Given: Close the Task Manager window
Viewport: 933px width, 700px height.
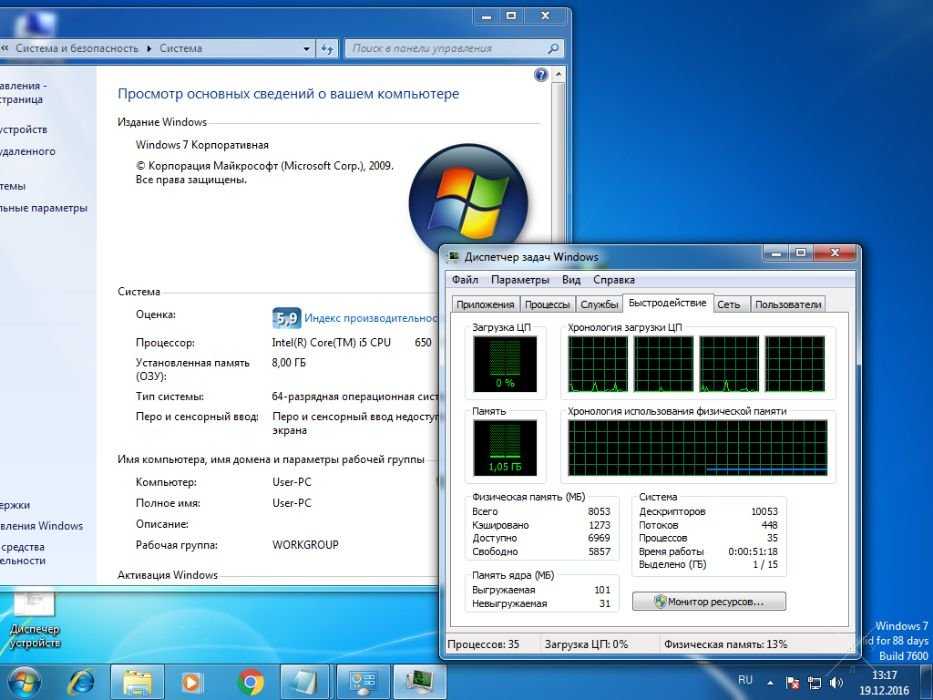Looking at the screenshot, I should pos(835,253).
